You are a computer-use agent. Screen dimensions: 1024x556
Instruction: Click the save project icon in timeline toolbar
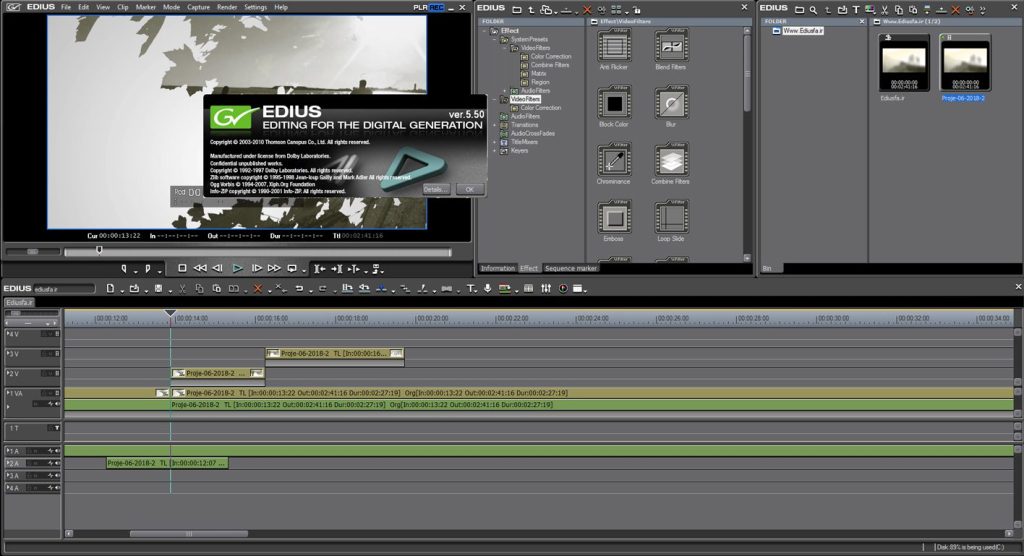click(x=159, y=288)
